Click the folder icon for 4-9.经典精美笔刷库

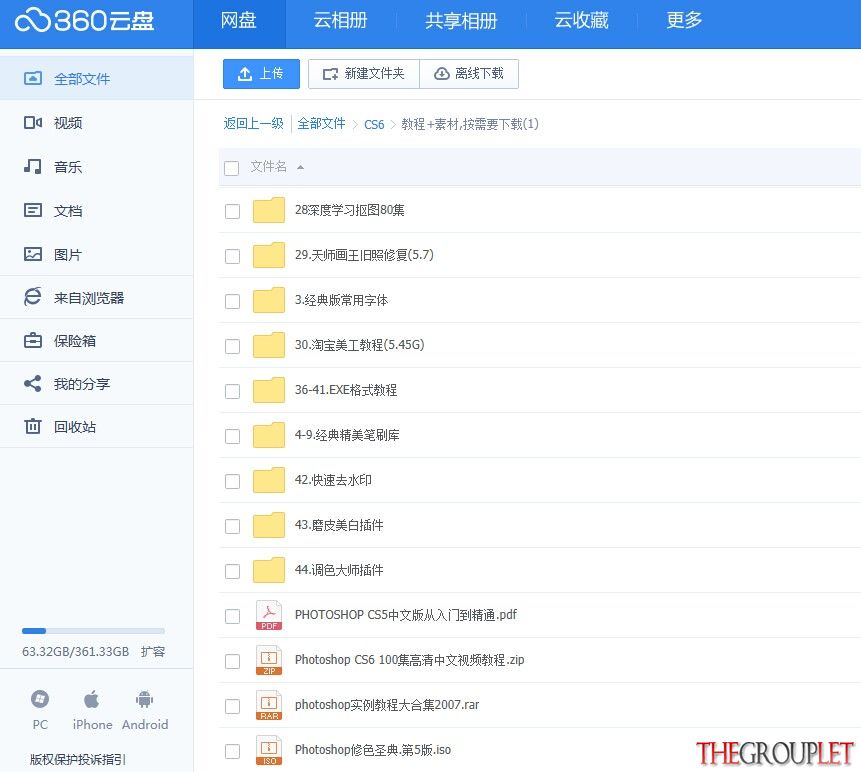coord(269,435)
